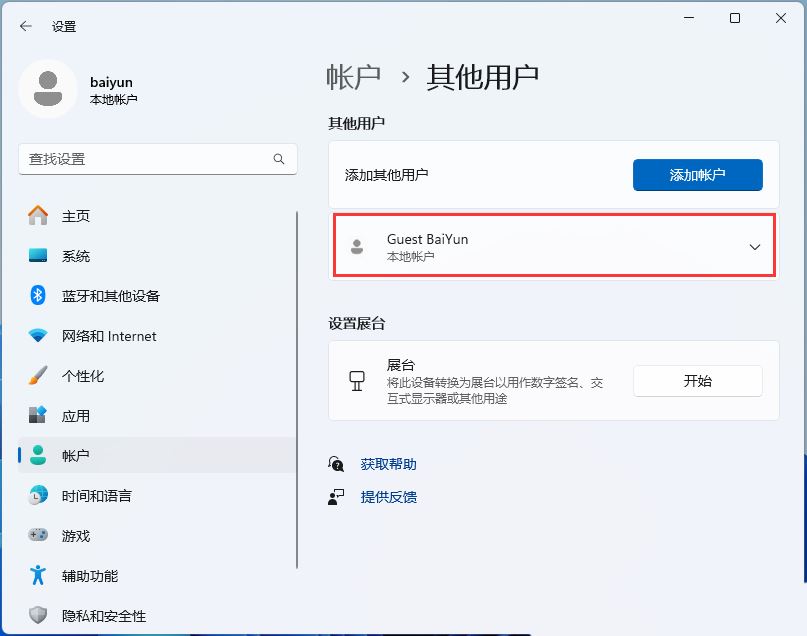Click the 设置展台 section heading
The width and height of the screenshot is (807, 636).
pyautogui.click(x=357, y=324)
